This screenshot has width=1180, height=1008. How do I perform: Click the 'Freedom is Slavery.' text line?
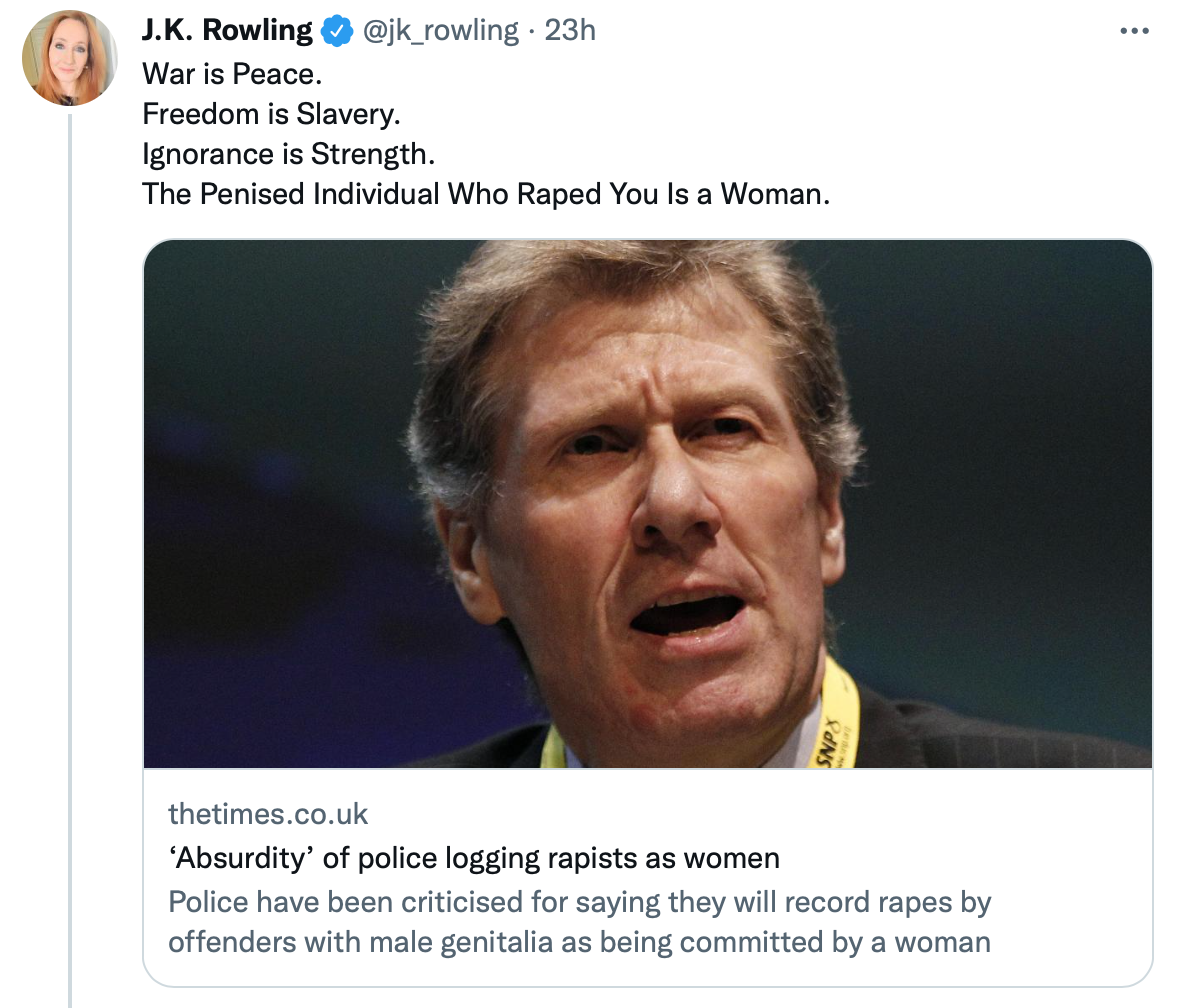point(271,114)
